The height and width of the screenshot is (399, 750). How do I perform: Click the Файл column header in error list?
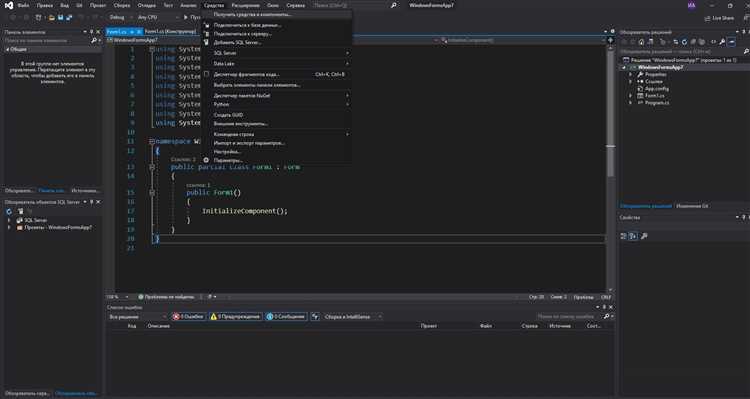(485, 326)
